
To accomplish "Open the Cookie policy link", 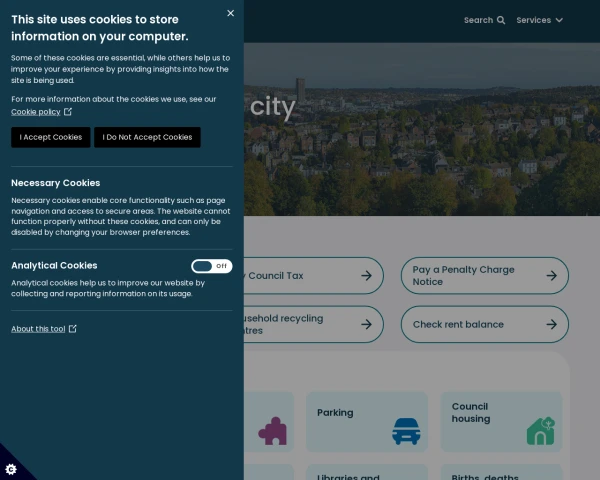I will click(35, 112).
